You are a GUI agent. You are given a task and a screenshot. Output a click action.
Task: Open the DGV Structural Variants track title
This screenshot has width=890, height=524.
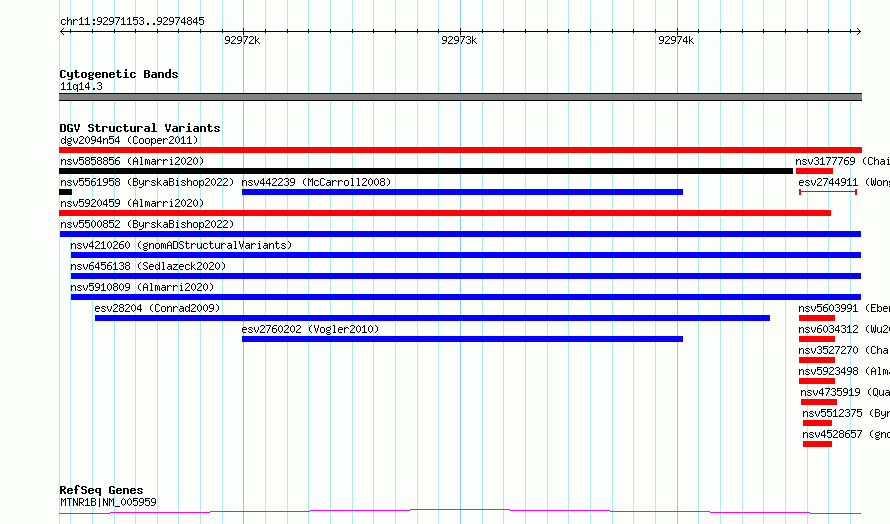click(x=140, y=128)
